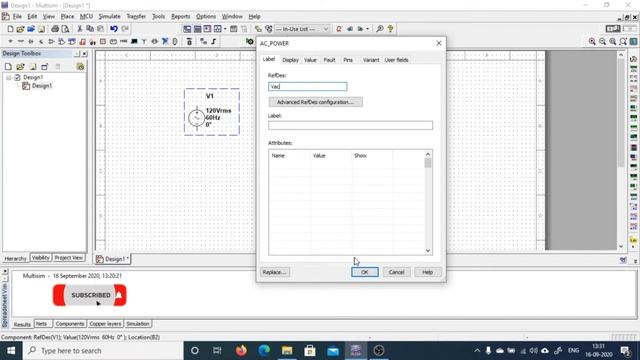Image resolution: width=640 pixels, height=360 pixels.
Task: Select the Project View tab
Action: coord(69,258)
